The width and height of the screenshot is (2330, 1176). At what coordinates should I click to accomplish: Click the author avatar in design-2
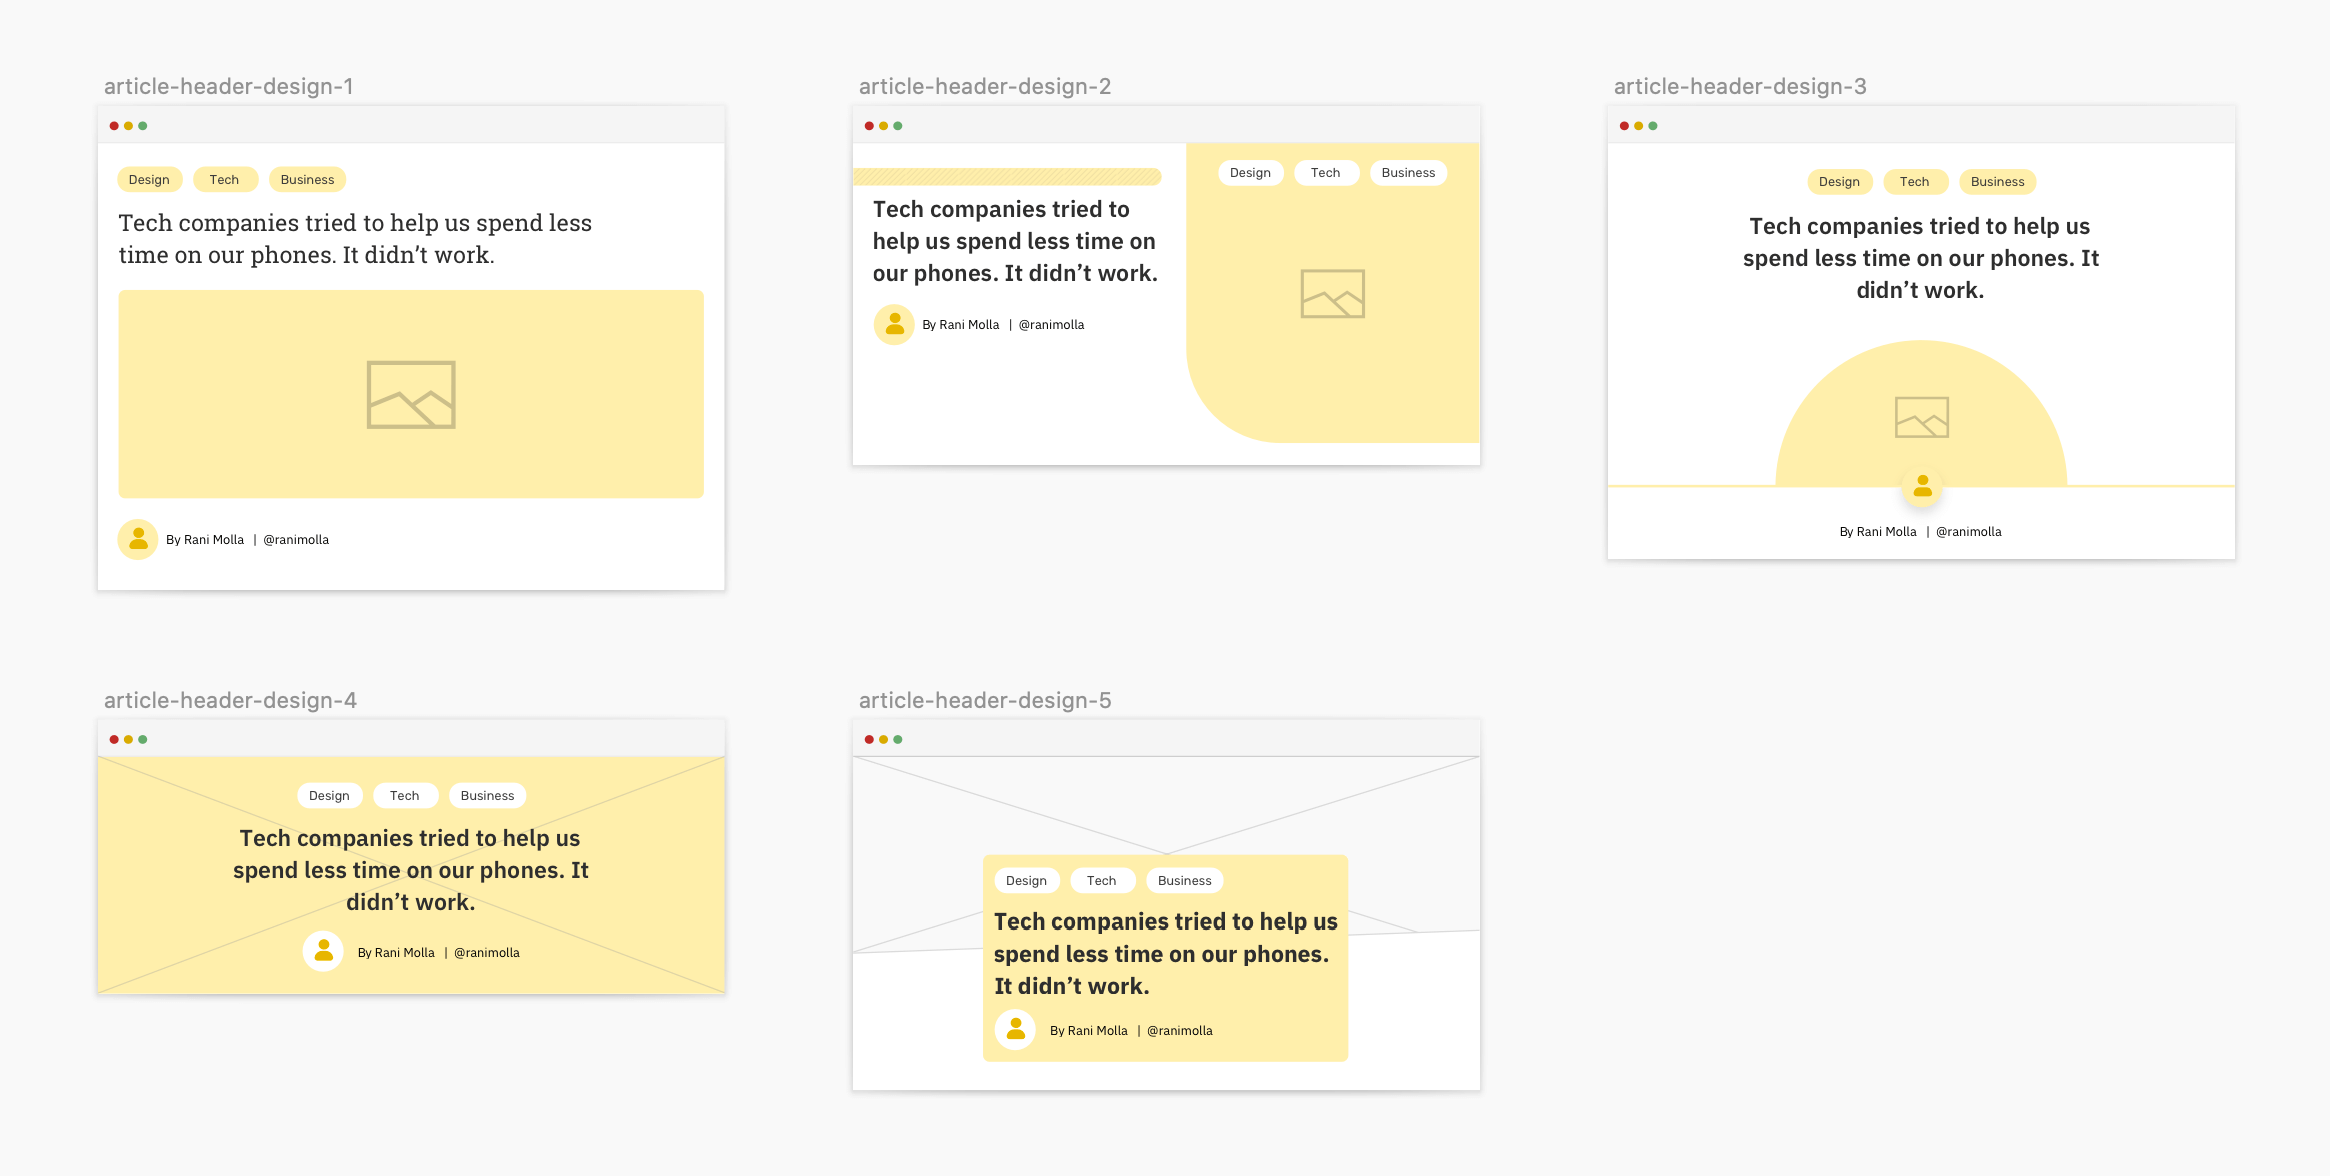pos(894,325)
